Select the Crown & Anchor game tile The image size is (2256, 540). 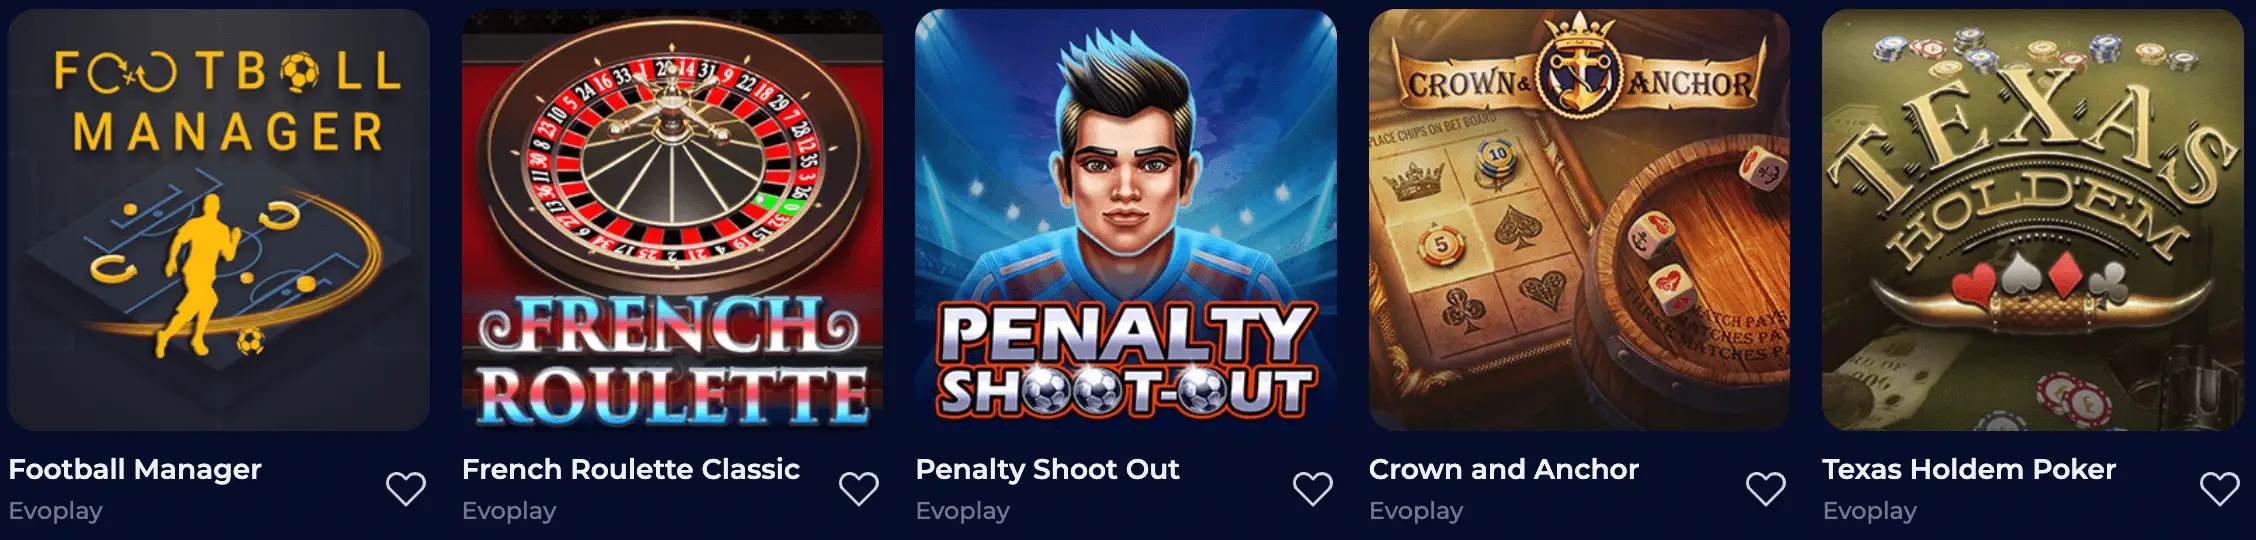point(1580,220)
